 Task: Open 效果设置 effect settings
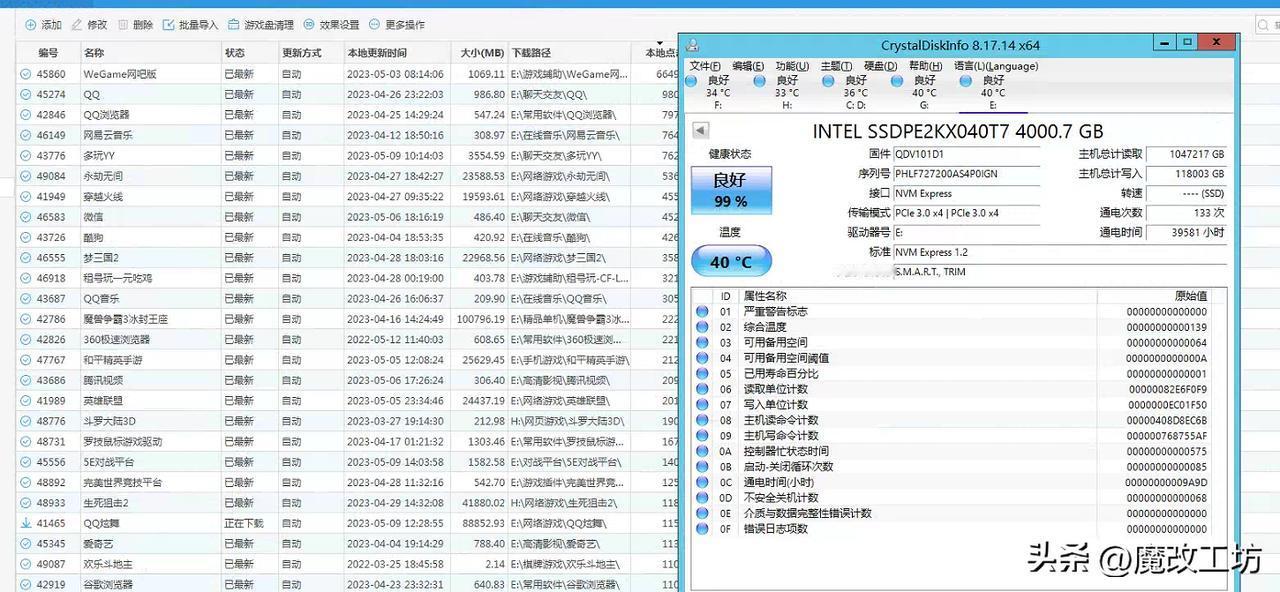(x=331, y=24)
